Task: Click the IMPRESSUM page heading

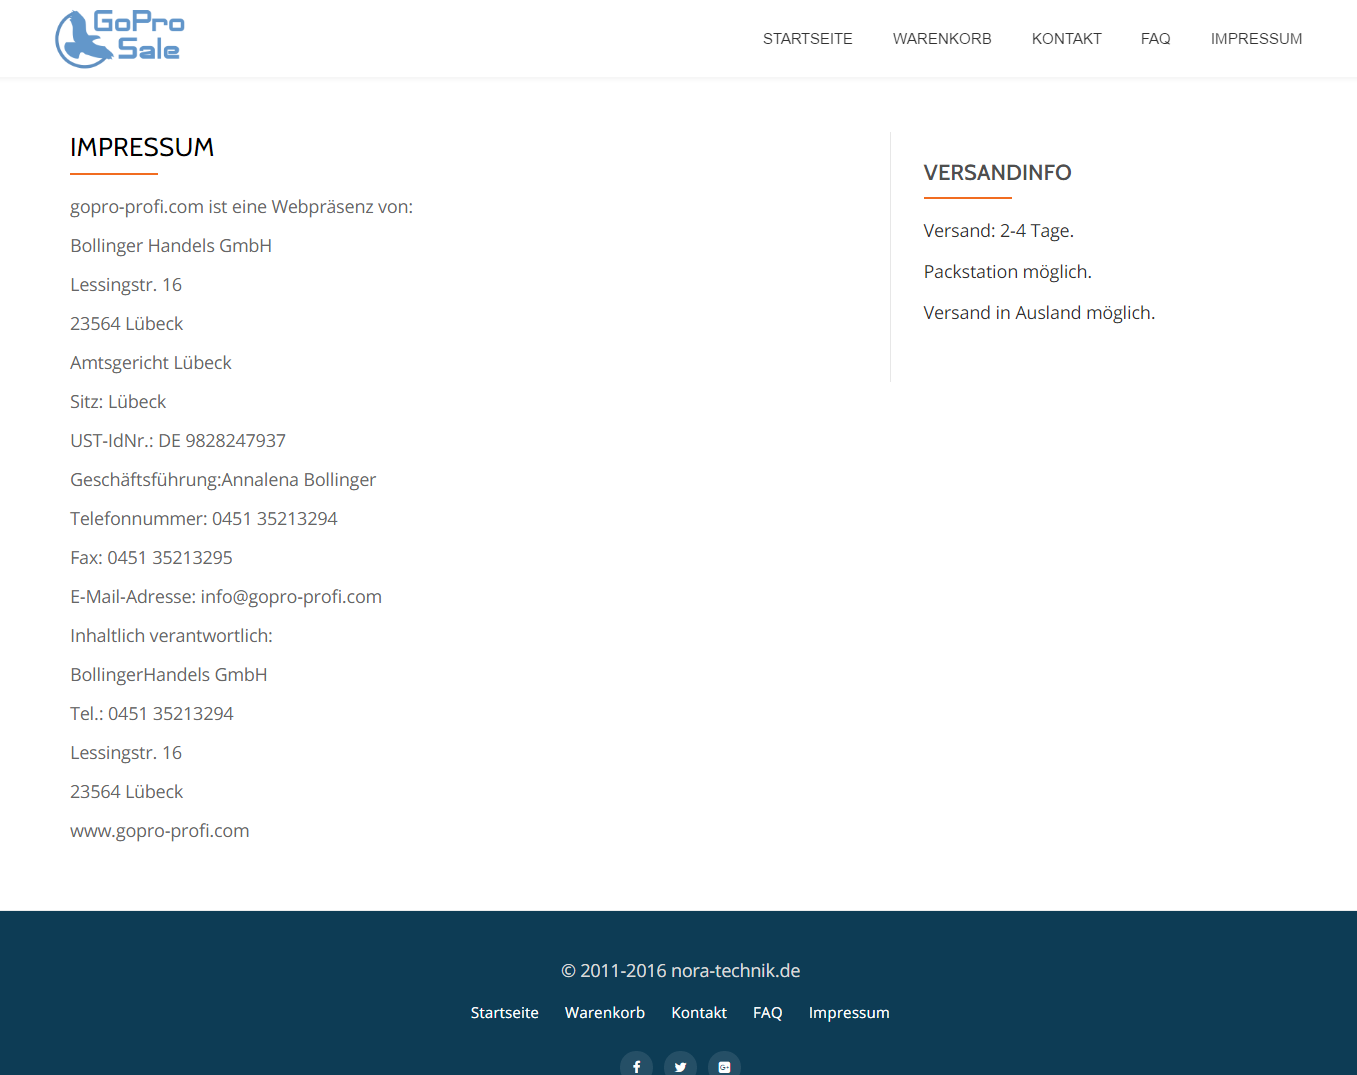Action: pos(142,147)
